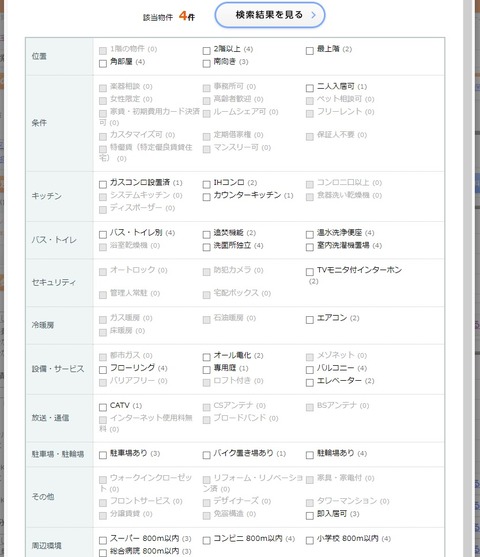
Task: Click the 検索結果を見る button
Action: click(270, 15)
